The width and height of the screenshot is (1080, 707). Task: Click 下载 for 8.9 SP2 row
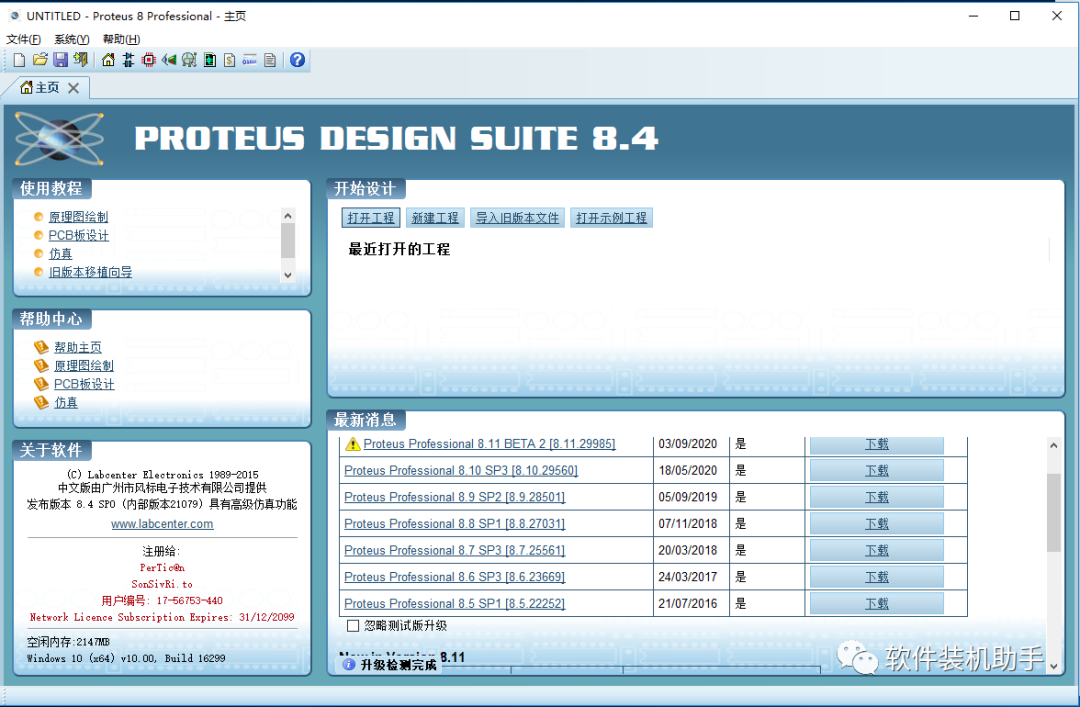click(877, 497)
